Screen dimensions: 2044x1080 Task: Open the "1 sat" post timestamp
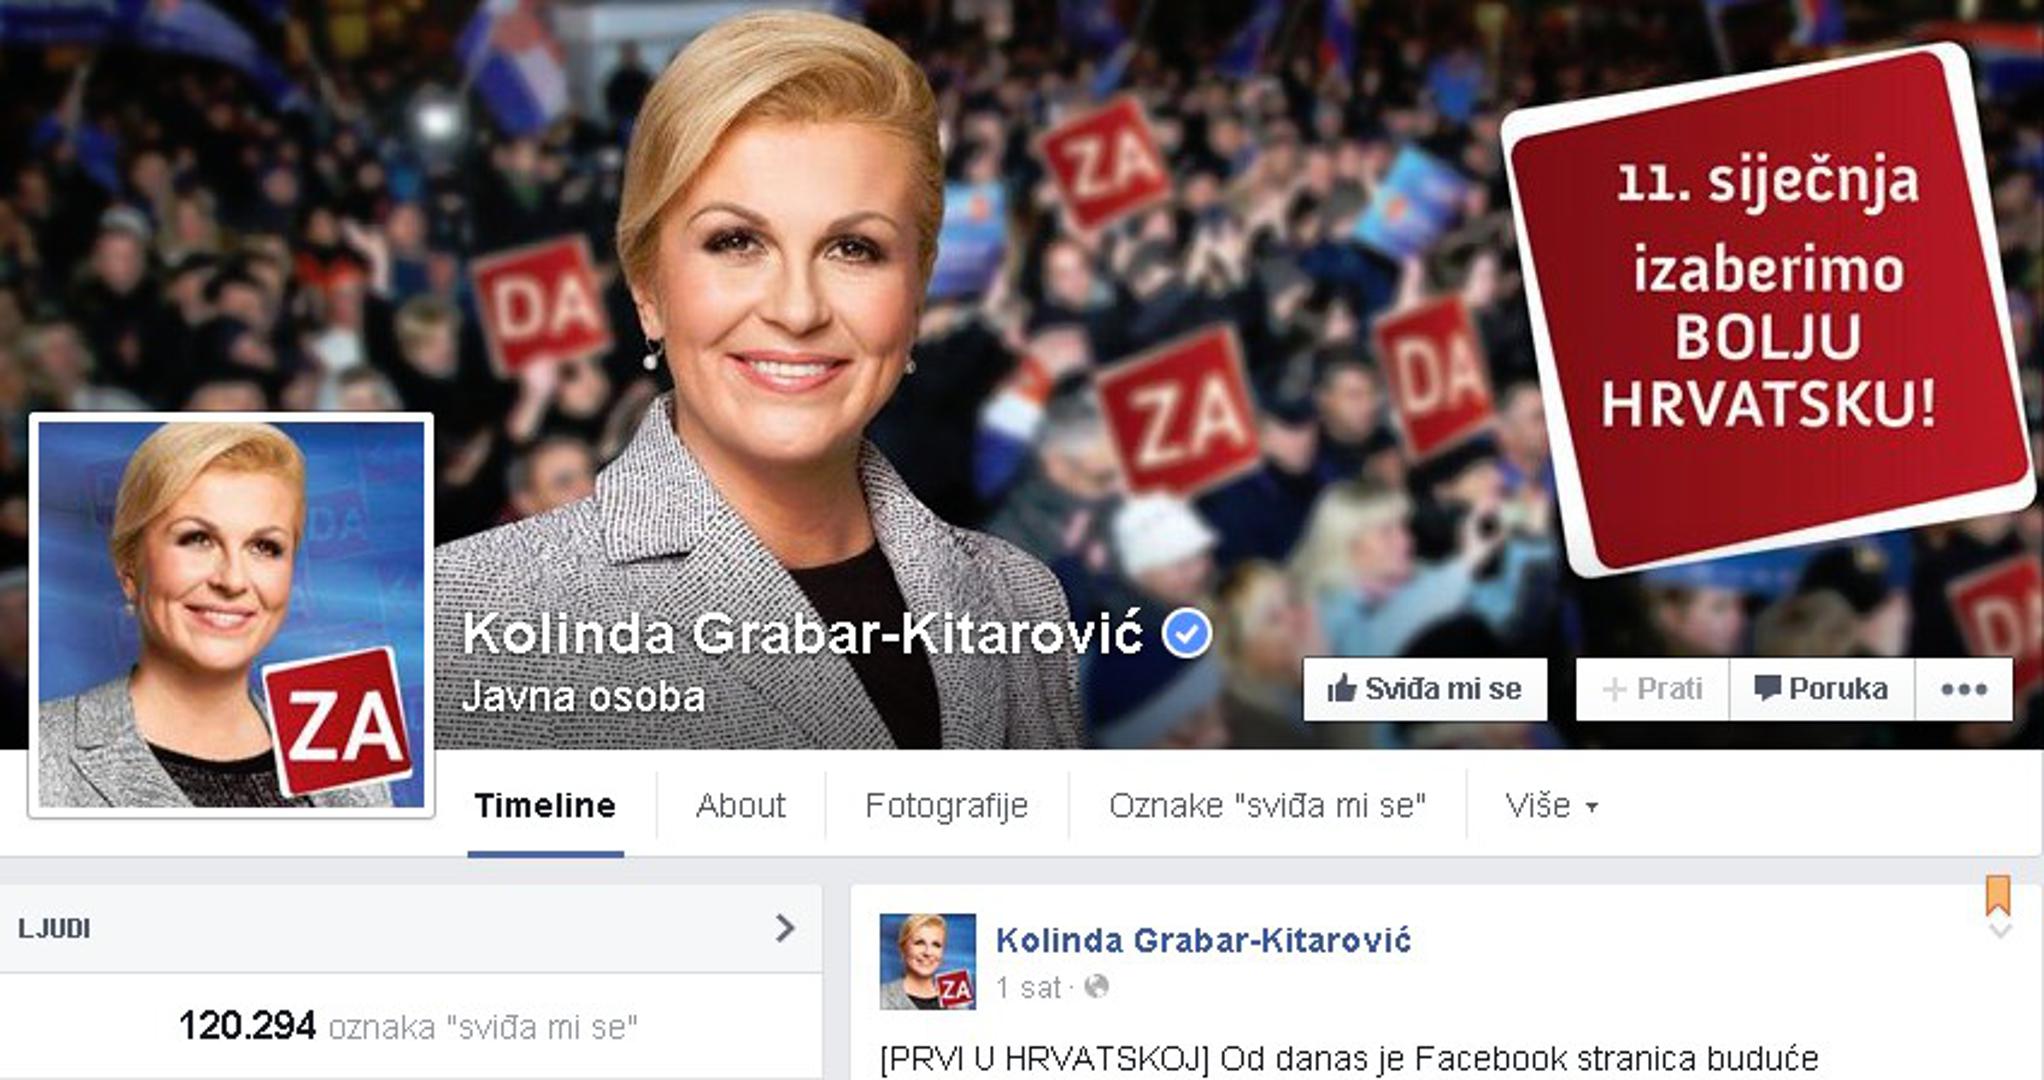1028,987
